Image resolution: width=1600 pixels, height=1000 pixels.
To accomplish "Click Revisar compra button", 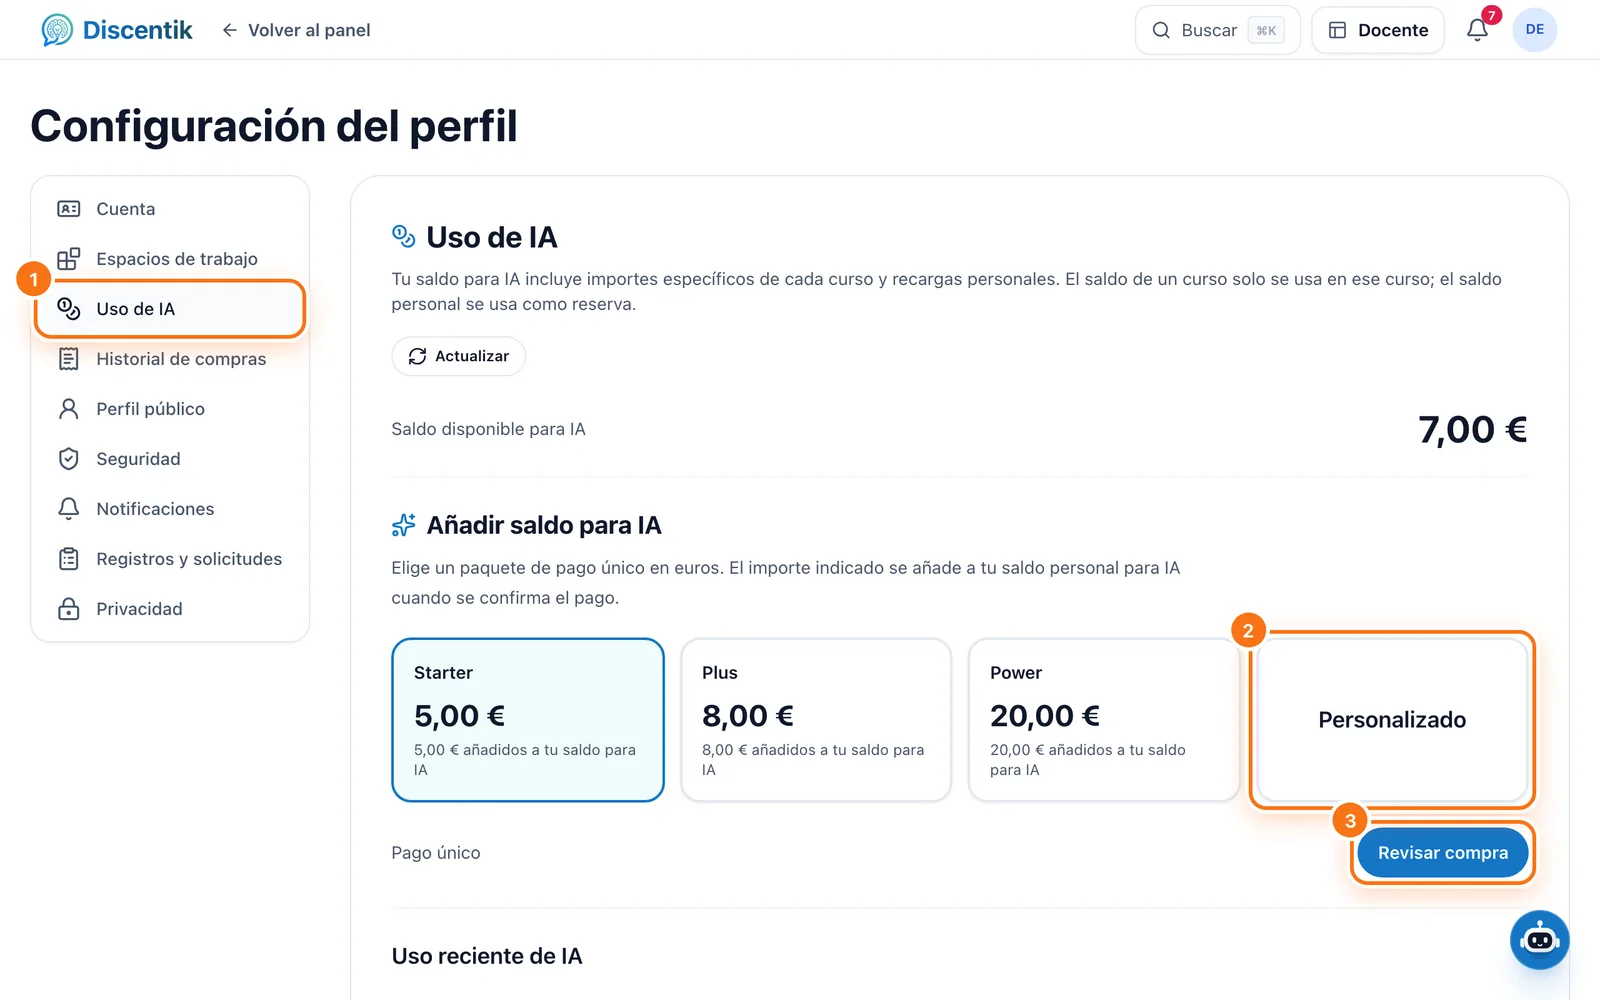I will (x=1442, y=853).
